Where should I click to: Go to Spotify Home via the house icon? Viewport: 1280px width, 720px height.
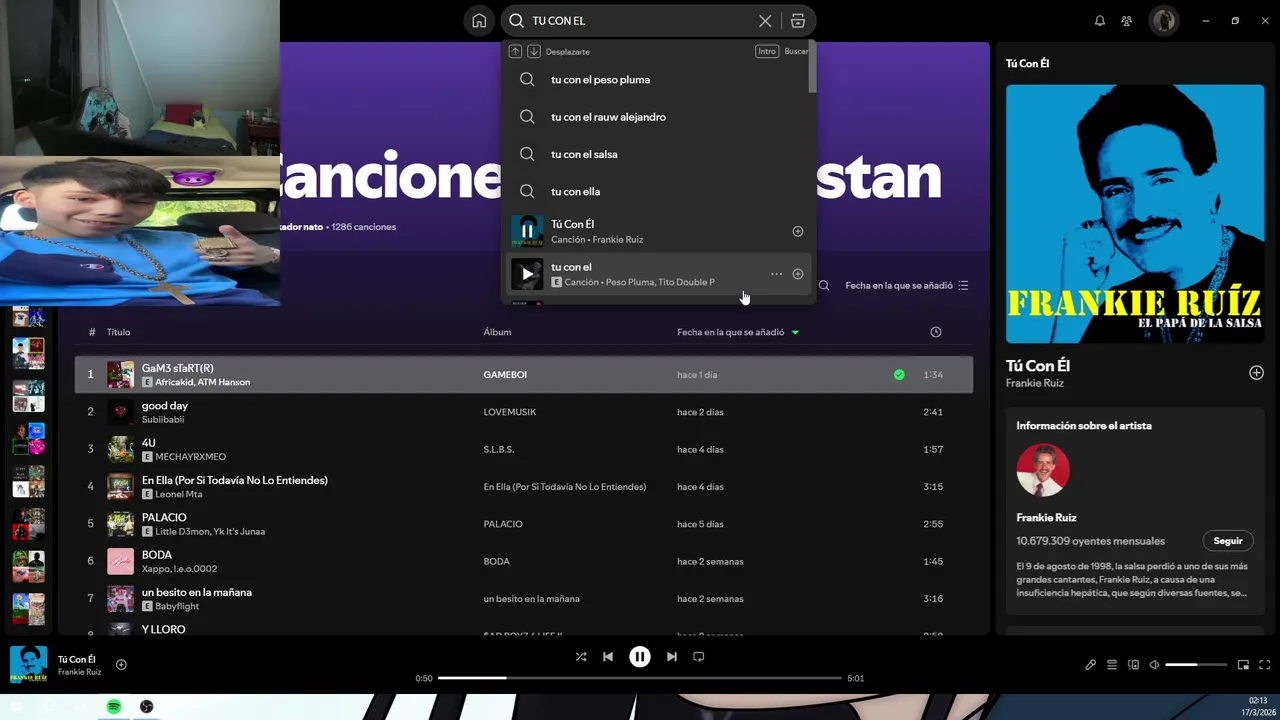pyautogui.click(x=479, y=21)
